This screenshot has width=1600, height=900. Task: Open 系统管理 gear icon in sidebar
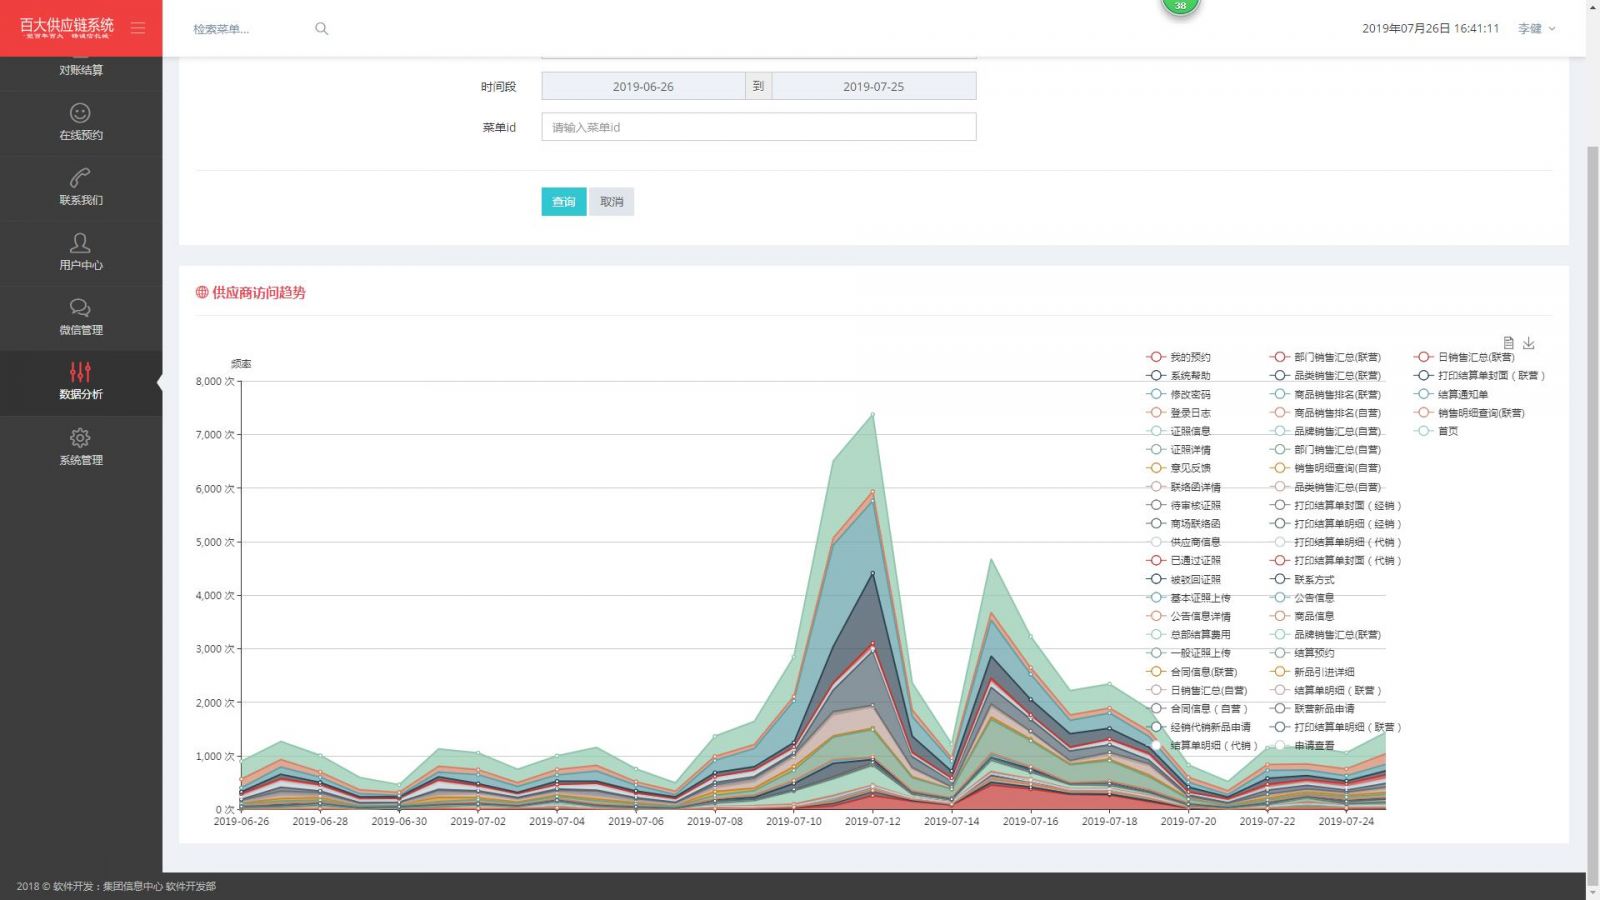80,438
